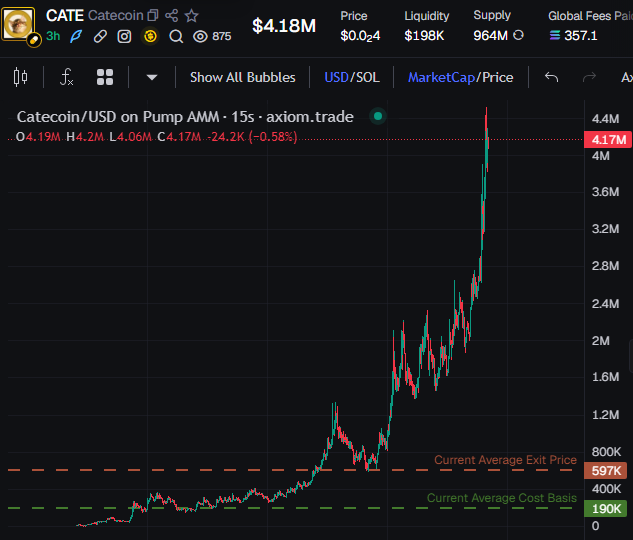Click the Catecoin/USD chart title
Viewport: 633px width, 540px height.
(185, 117)
